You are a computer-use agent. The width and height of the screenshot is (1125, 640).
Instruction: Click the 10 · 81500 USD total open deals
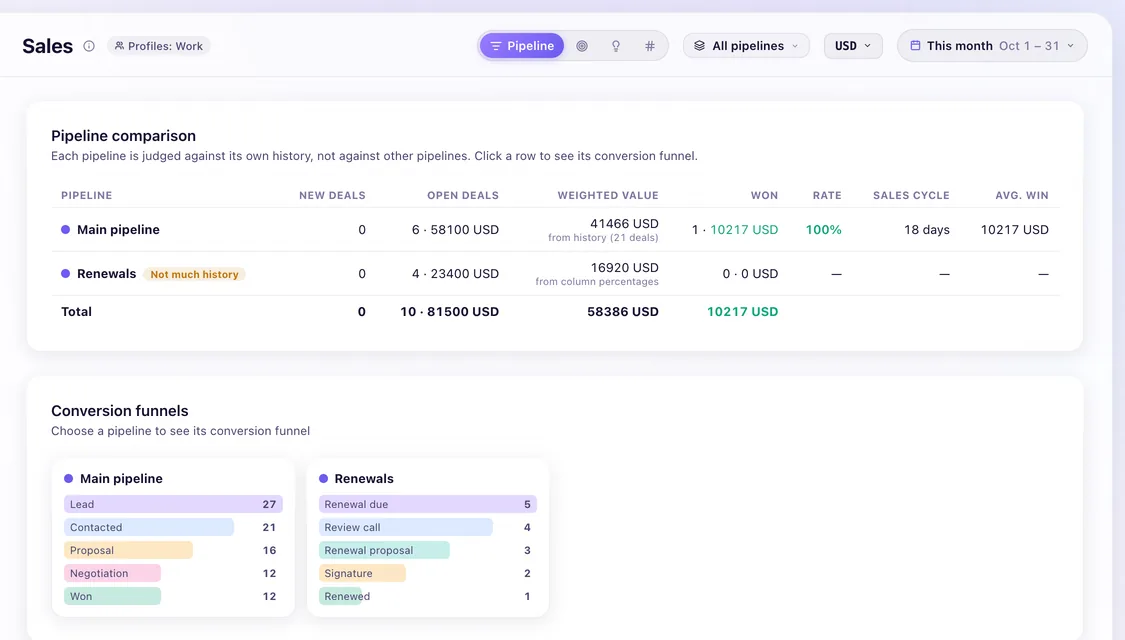[x=449, y=311]
